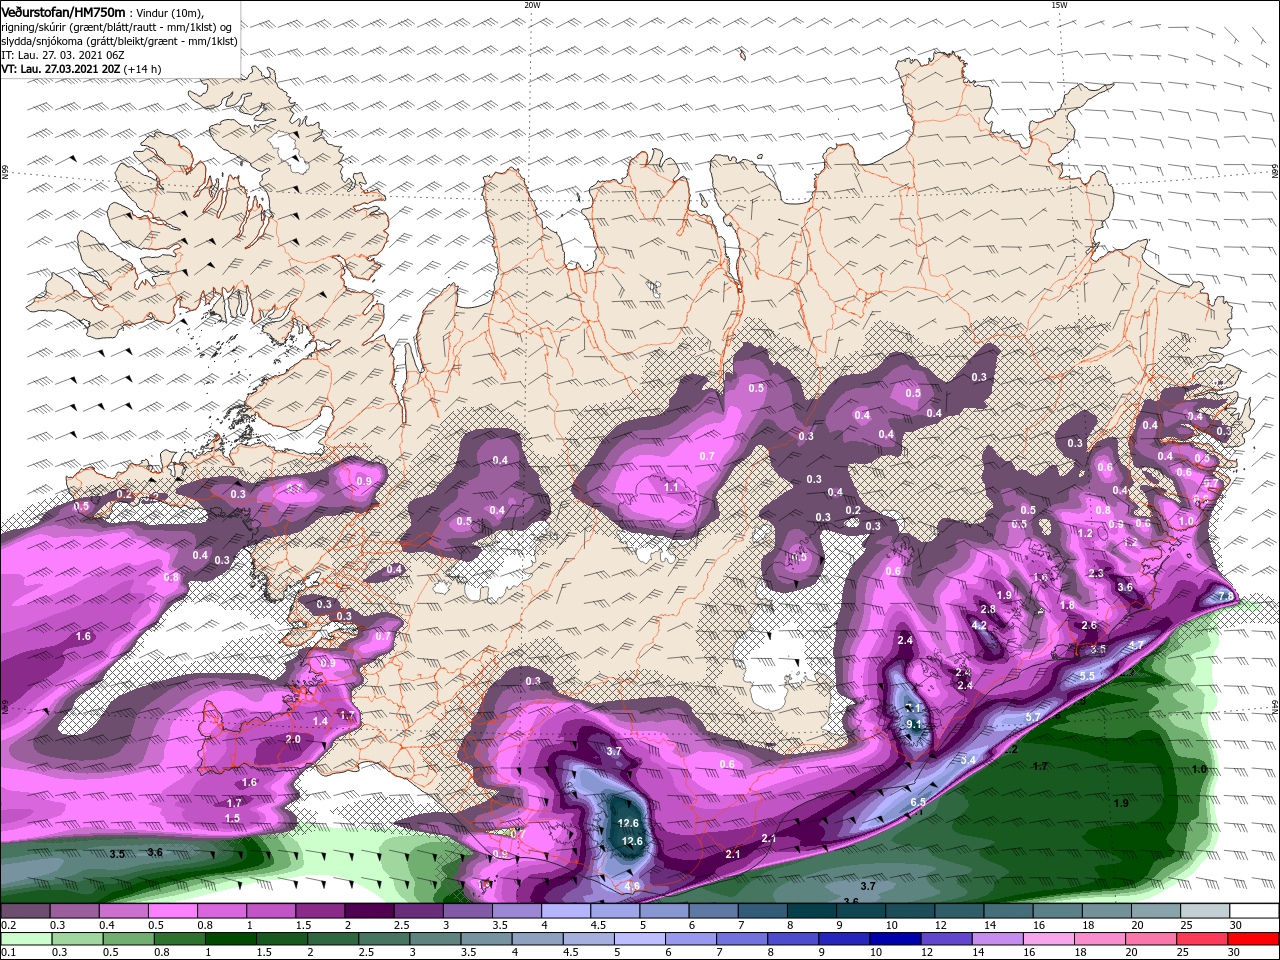Select the rain legend swatch labeled 0.8
The image size is (1280, 960).
pyautogui.click(x=179, y=939)
